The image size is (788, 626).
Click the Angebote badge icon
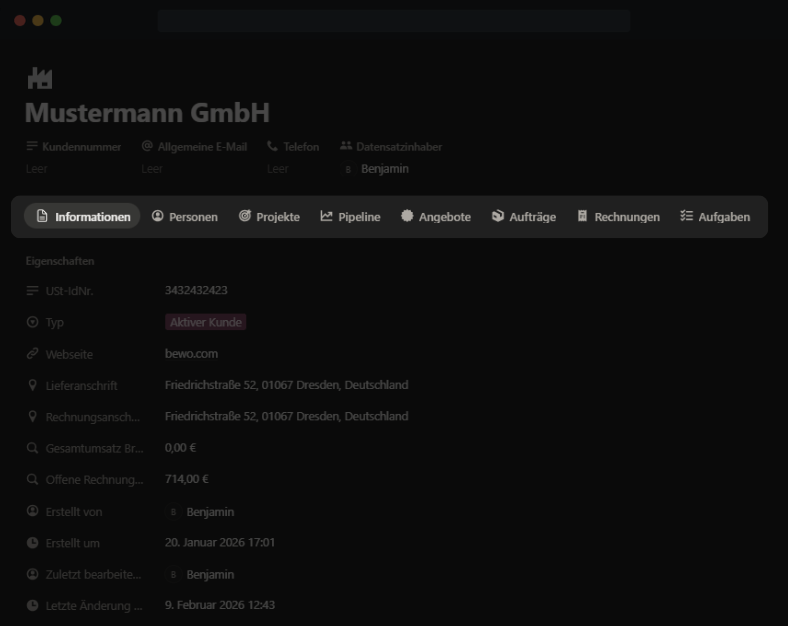tap(407, 216)
